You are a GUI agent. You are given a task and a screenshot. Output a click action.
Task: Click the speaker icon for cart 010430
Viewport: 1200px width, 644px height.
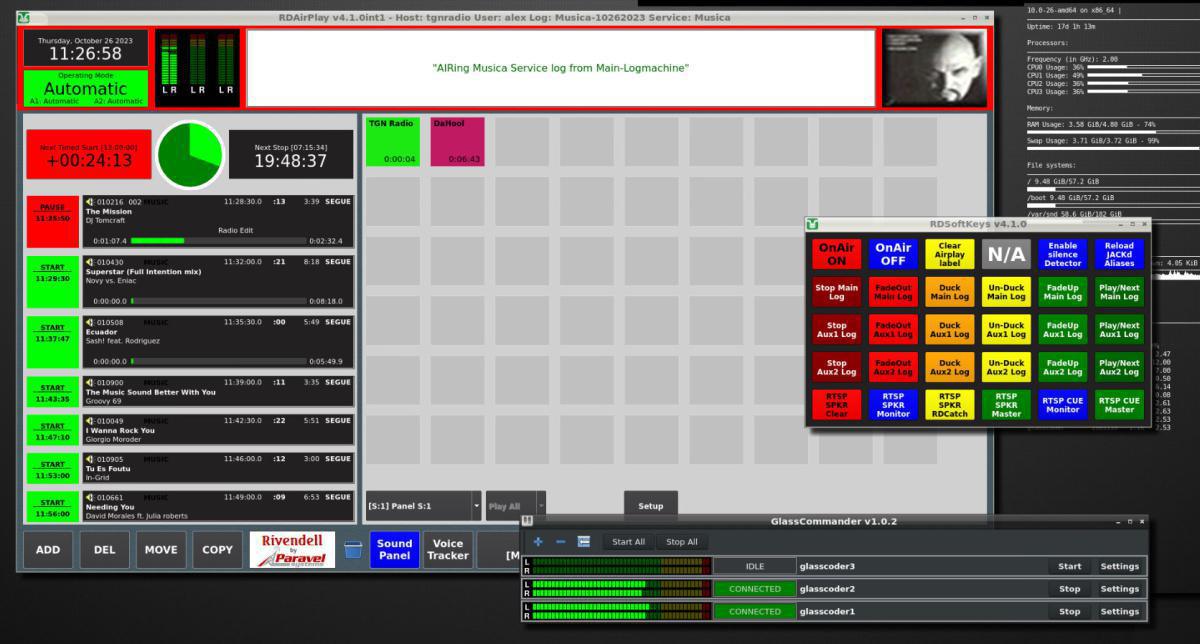point(90,262)
